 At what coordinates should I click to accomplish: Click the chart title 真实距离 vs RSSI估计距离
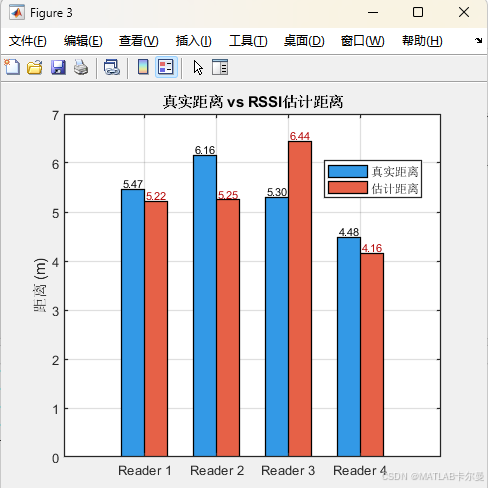(x=253, y=102)
